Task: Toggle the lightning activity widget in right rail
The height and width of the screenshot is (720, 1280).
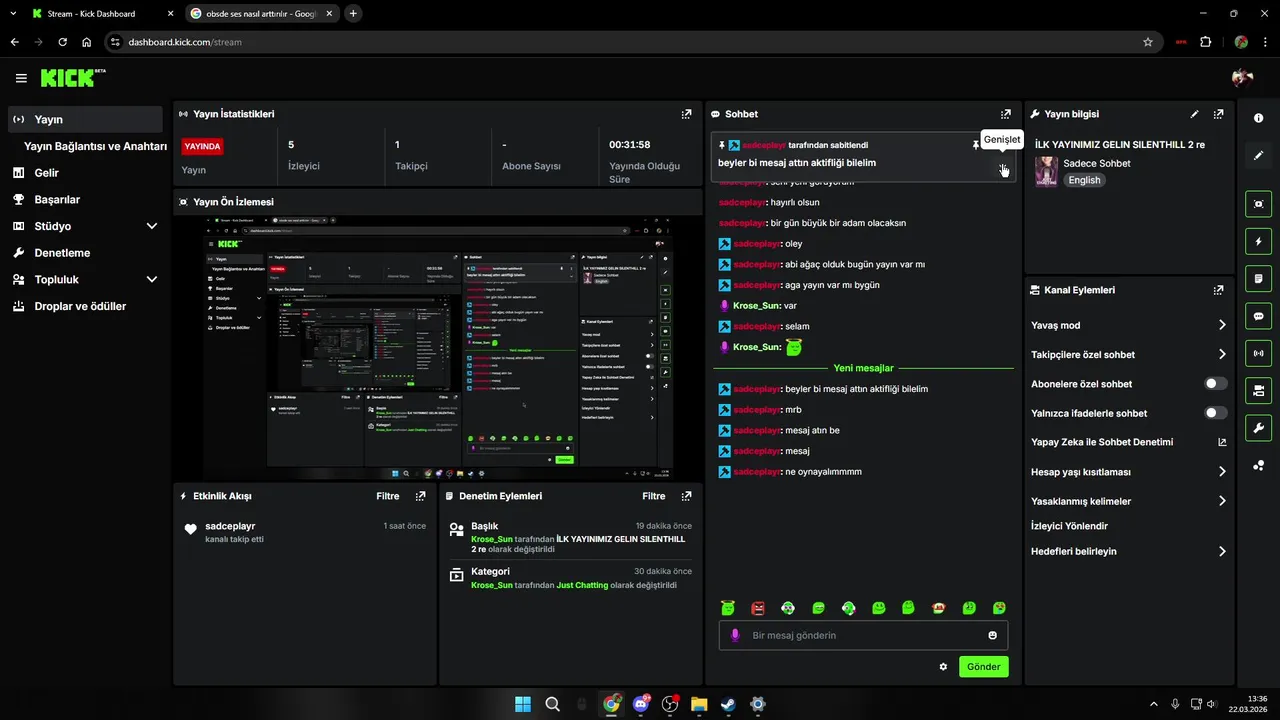Action: click(x=1258, y=241)
